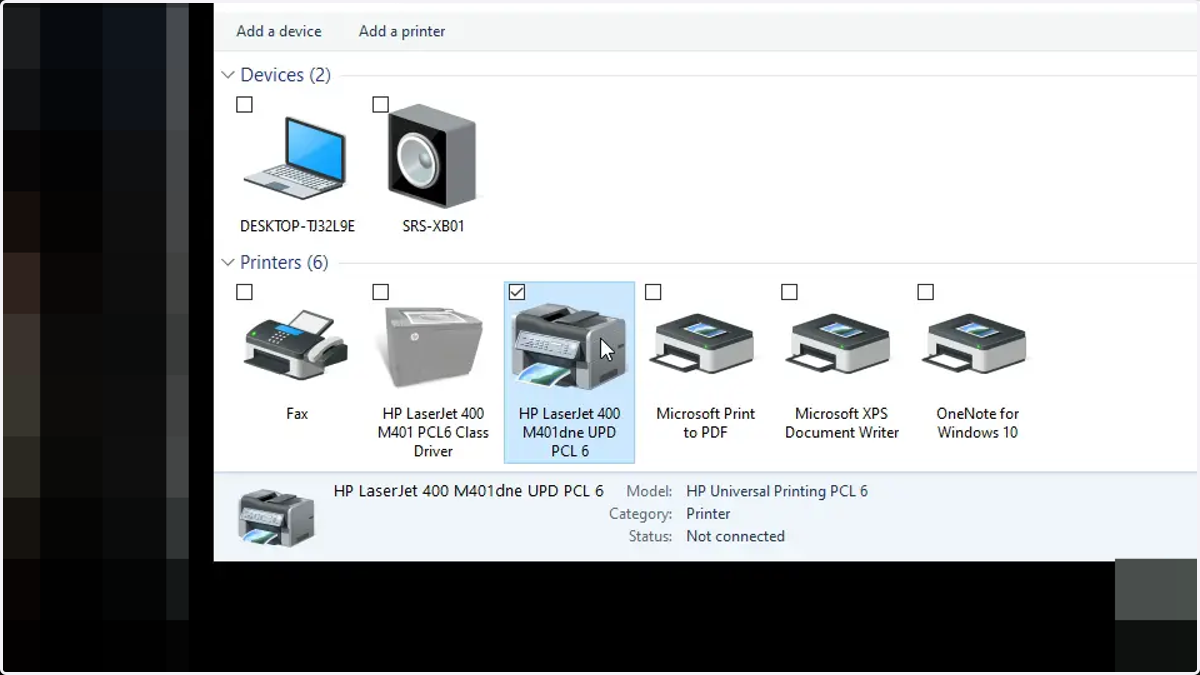Check the OneNote for Windows 10 checkbox
The image size is (1200, 675).
(x=925, y=292)
